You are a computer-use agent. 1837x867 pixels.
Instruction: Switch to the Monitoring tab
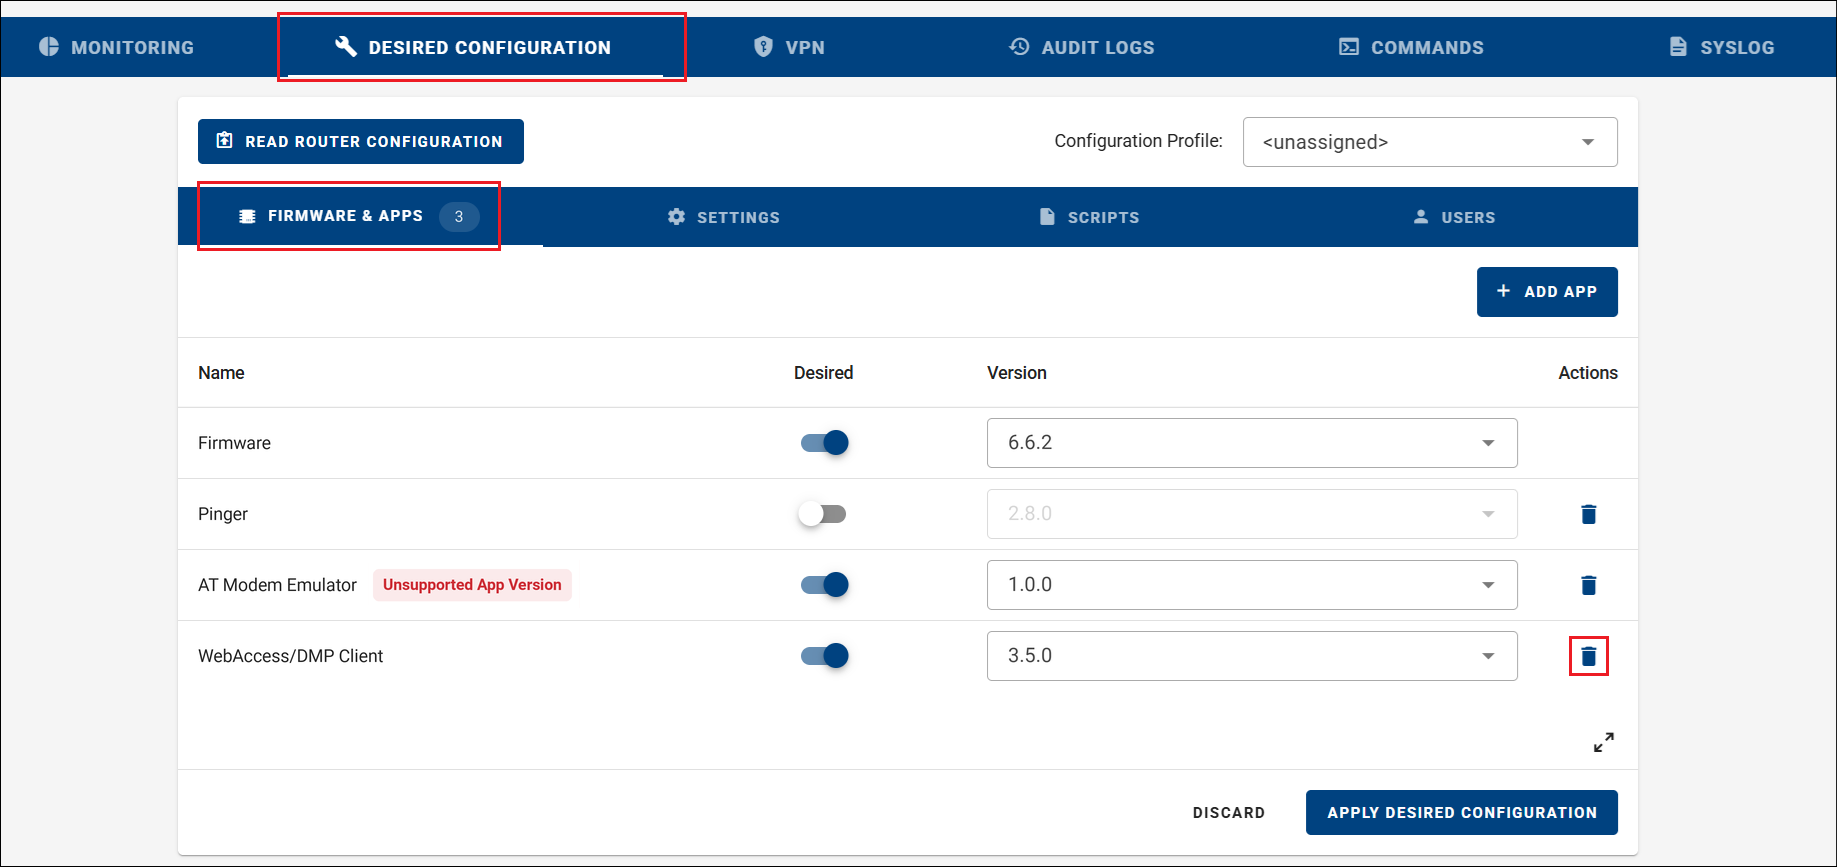(x=116, y=47)
